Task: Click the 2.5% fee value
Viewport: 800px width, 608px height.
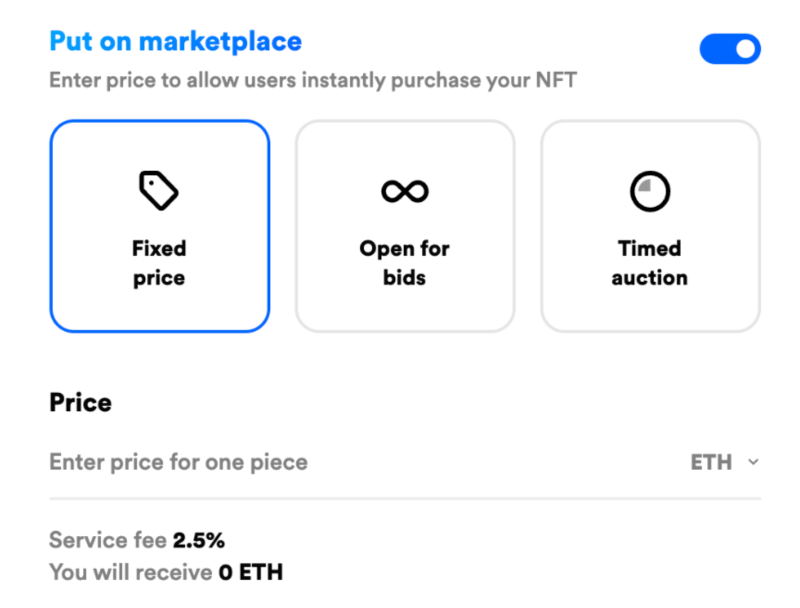Action: pyautogui.click(x=199, y=541)
